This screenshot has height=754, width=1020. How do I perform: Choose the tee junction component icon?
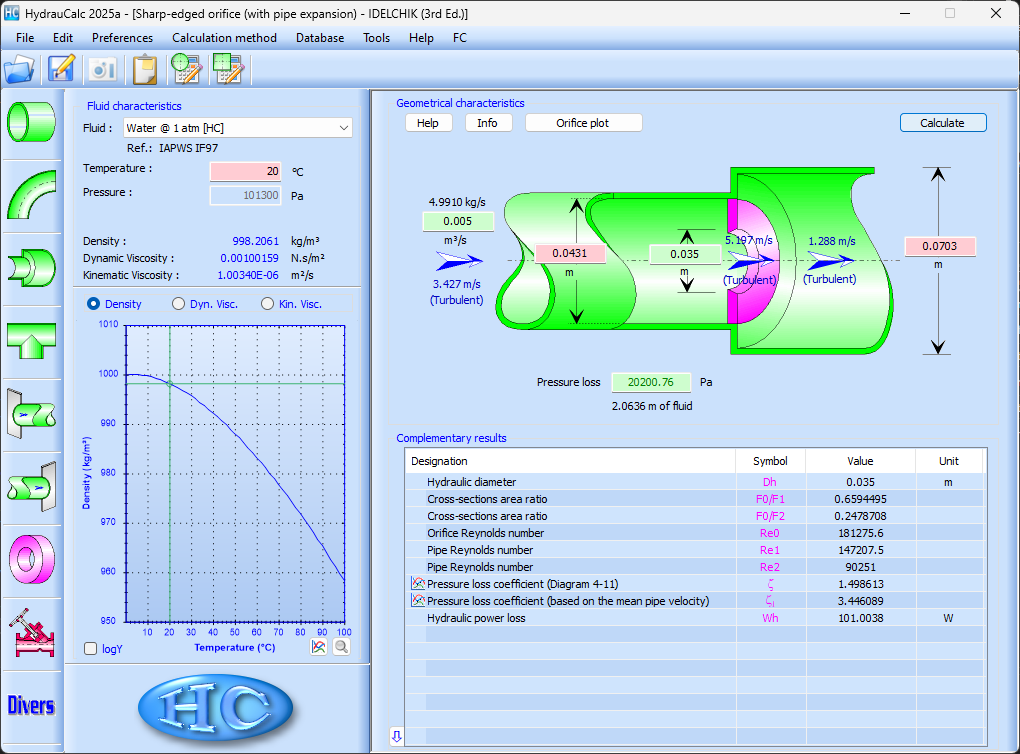[31, 341]
